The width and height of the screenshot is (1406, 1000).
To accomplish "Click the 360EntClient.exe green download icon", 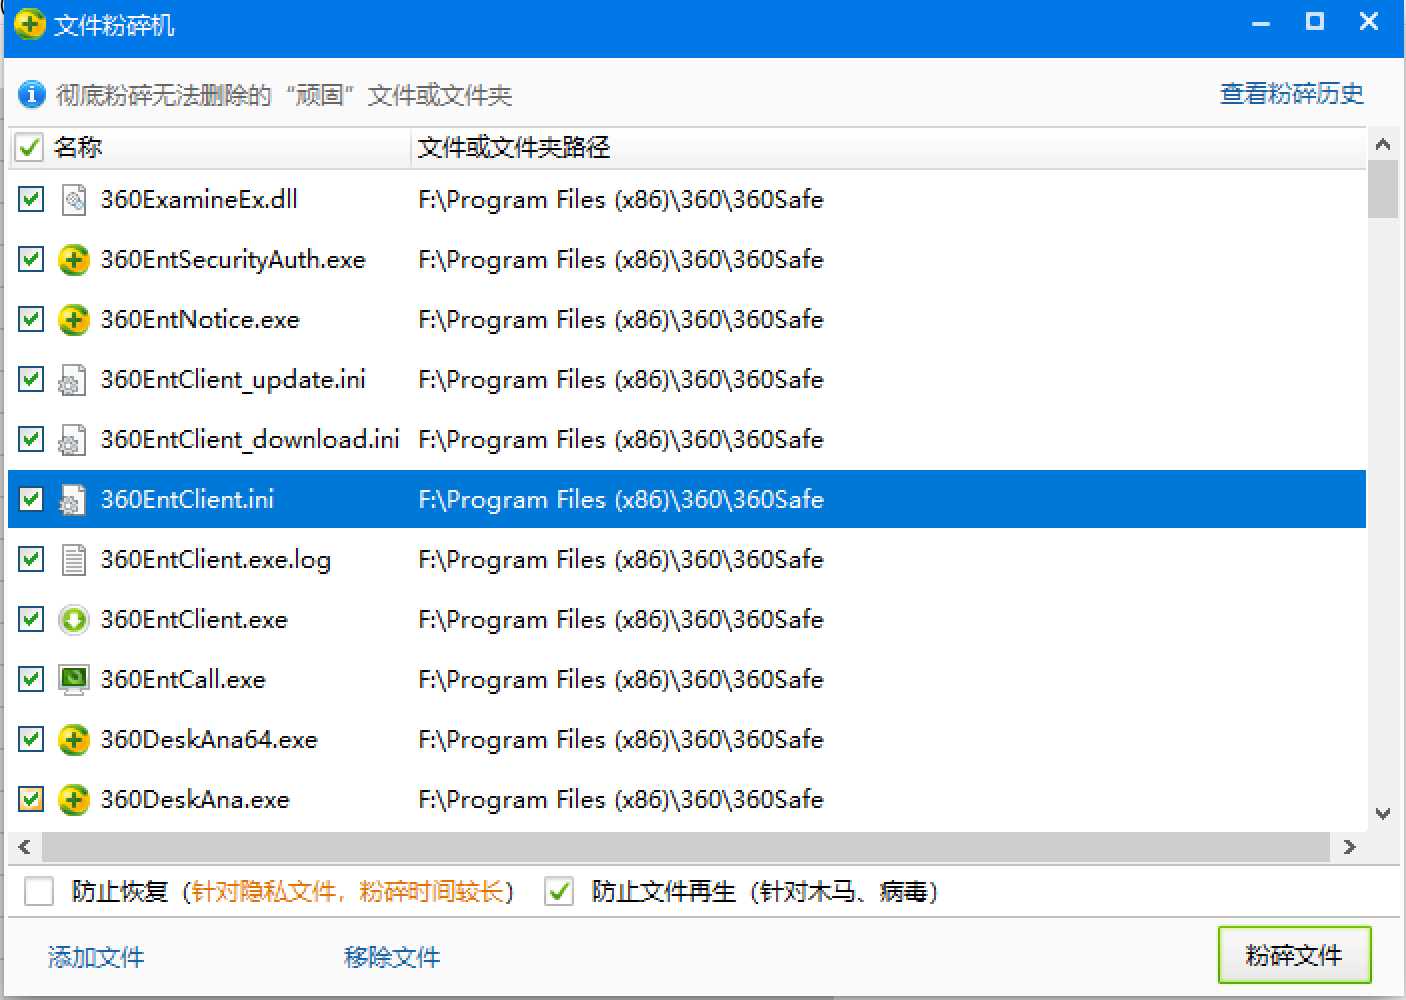I will tap(73, 620).
